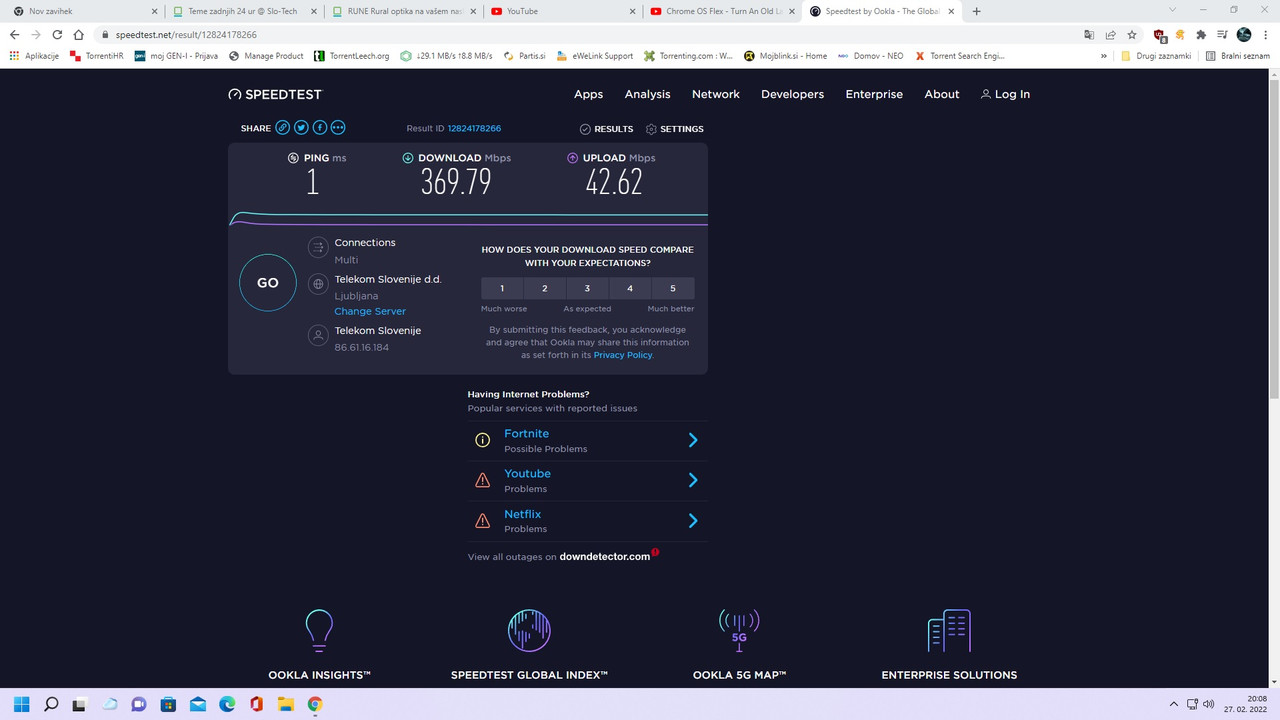Open File Explorer from taskbar
This screenshot has width=1280, height=720.
point(285,704)
